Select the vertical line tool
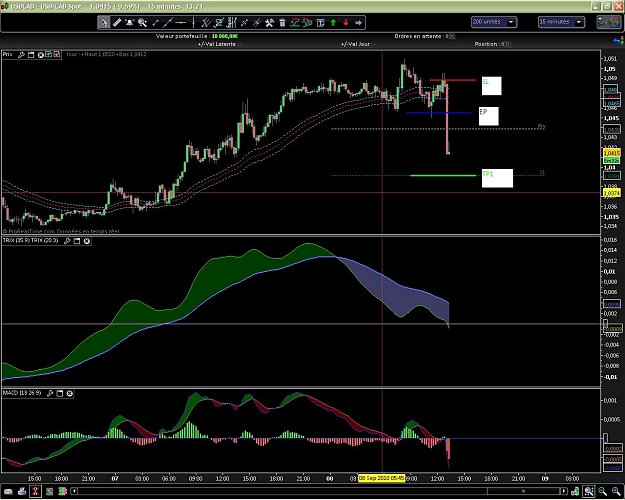Image resolution: width=625 pixels, height=500 pixels. (x=193, y=23)
